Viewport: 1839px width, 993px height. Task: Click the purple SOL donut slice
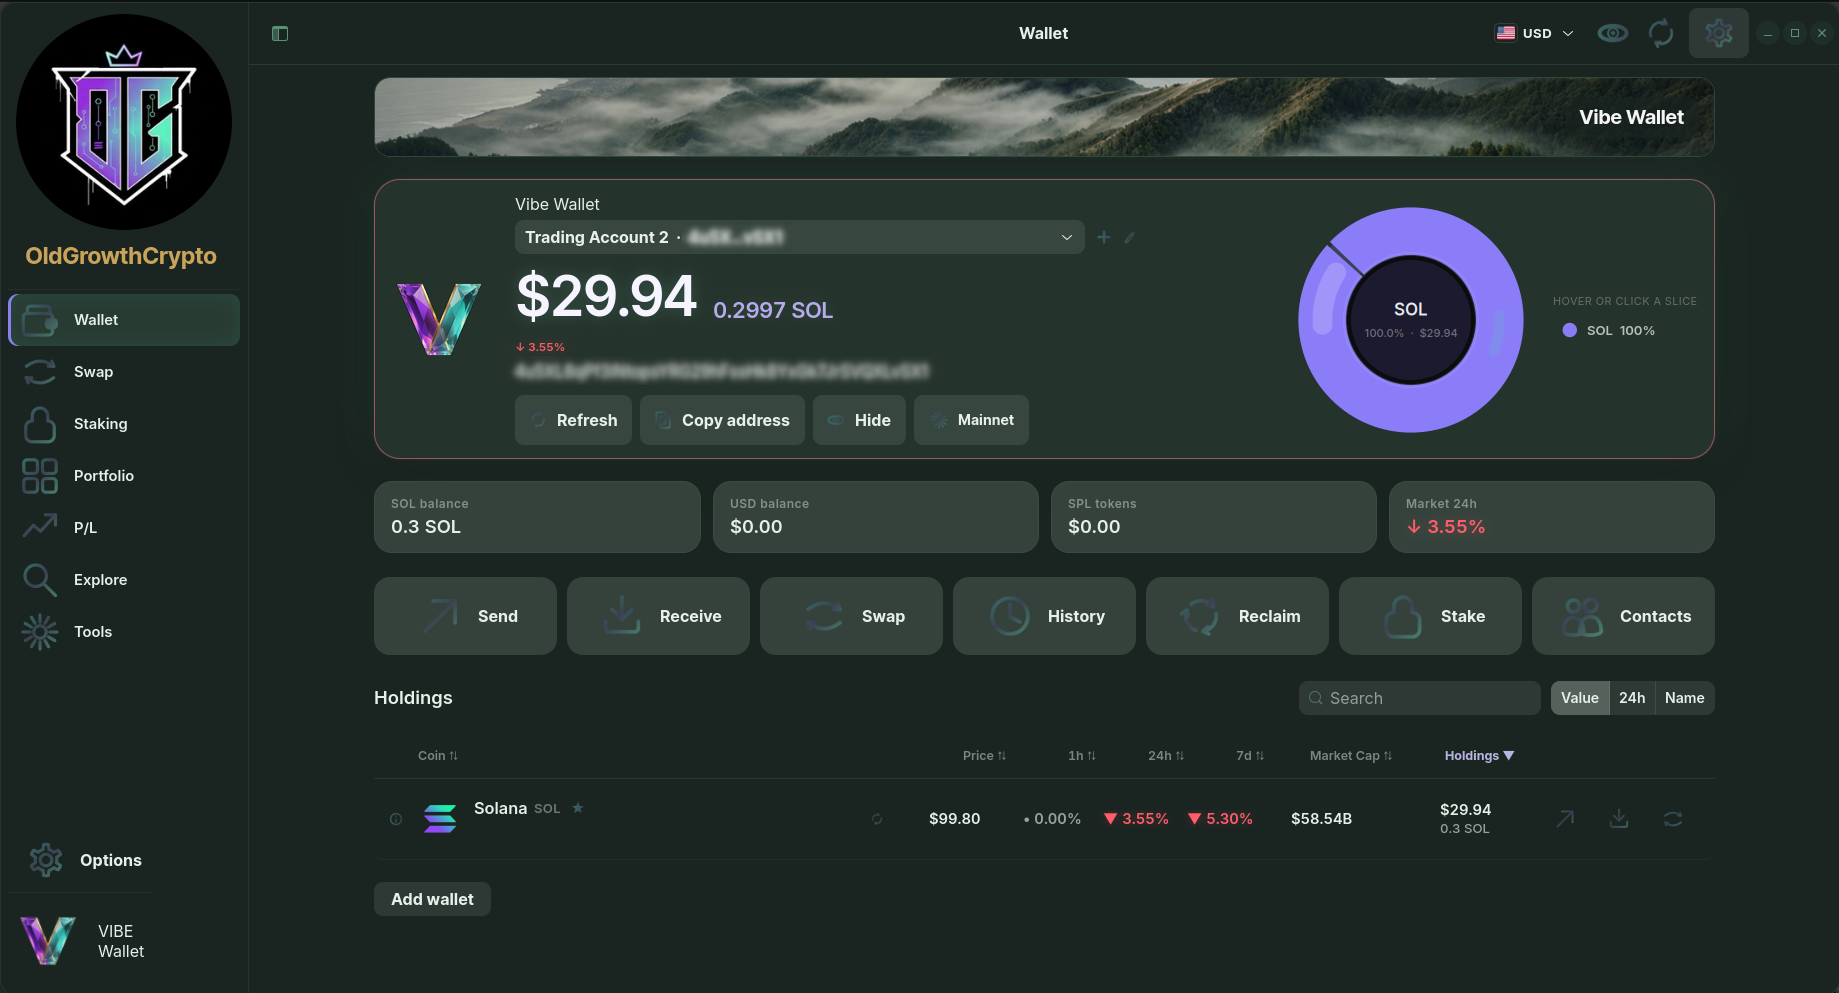pyautogui.click(x=1411, y=408)
